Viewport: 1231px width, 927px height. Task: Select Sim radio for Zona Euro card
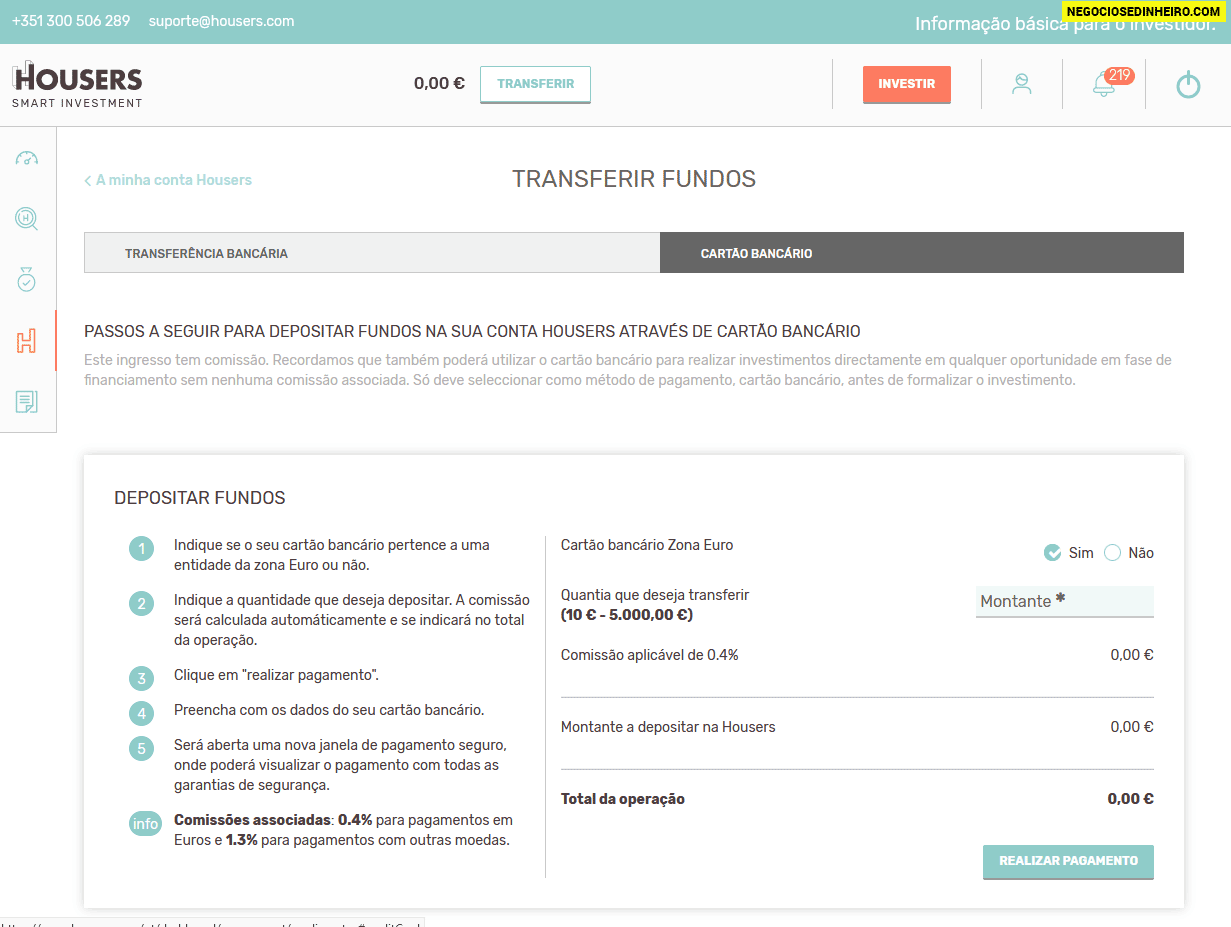[1052, 553]
